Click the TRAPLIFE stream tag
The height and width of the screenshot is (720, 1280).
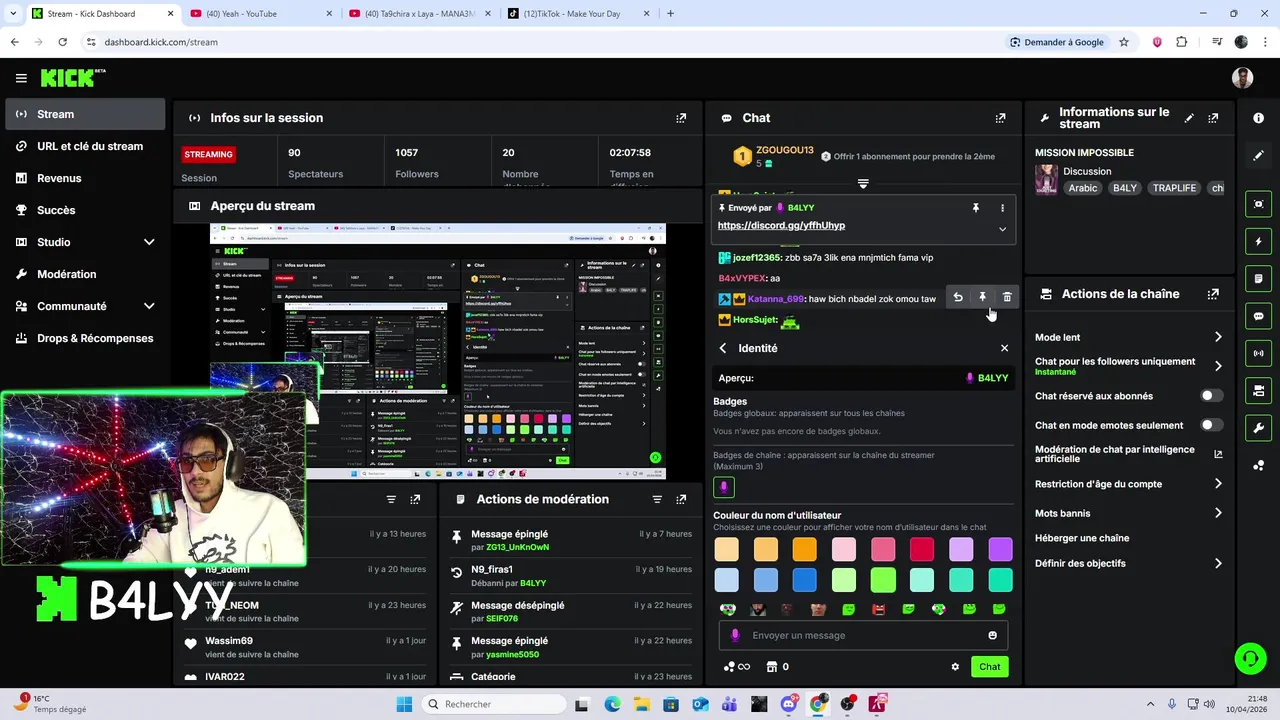[x=1174, y=188]
